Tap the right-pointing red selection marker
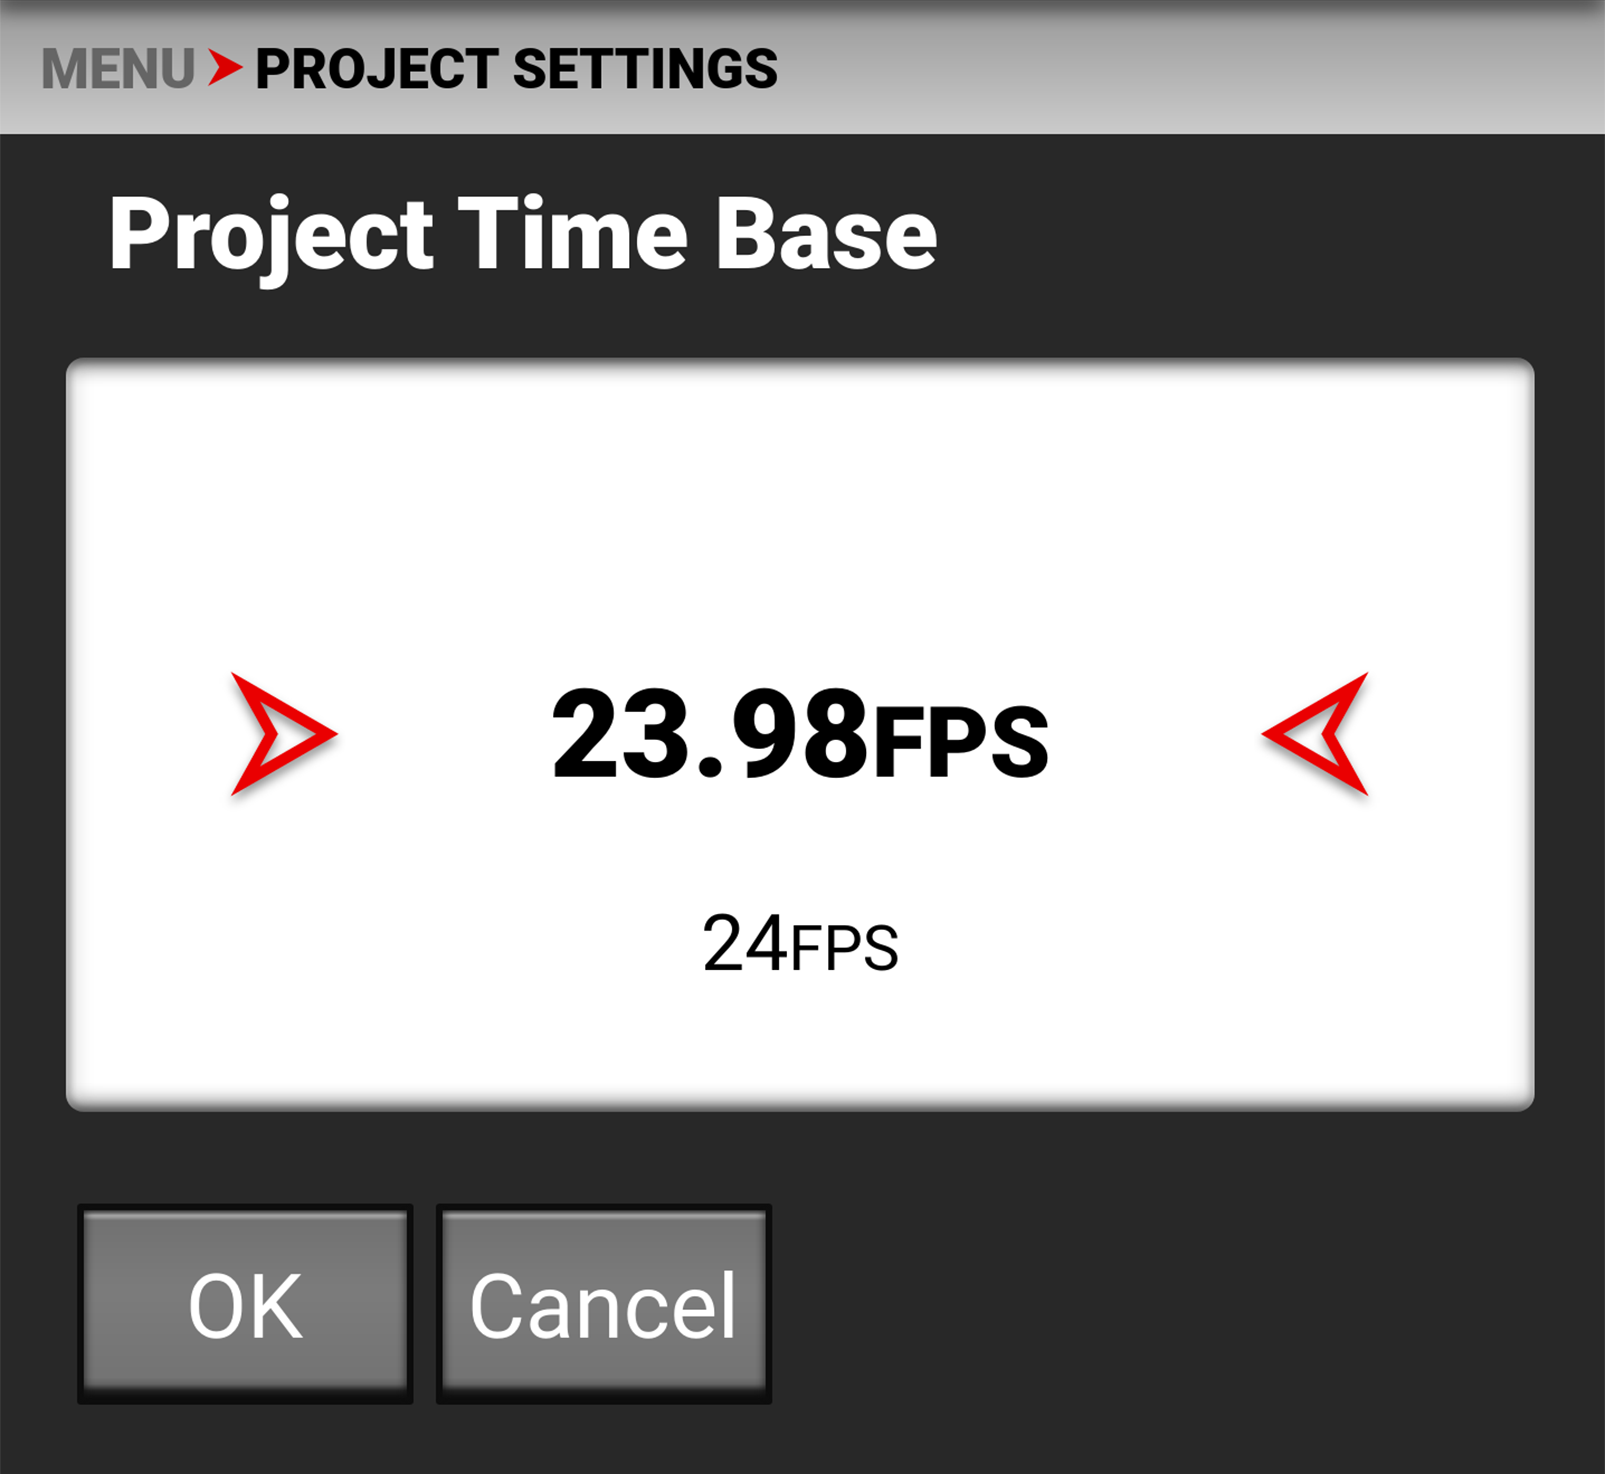1605x1474 pixels. coord(284,734)
